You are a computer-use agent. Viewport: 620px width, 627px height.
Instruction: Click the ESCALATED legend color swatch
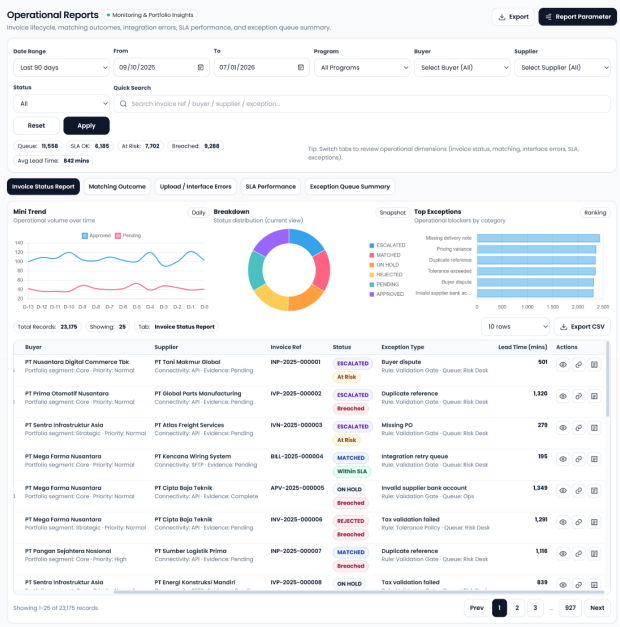click(372, 245)
